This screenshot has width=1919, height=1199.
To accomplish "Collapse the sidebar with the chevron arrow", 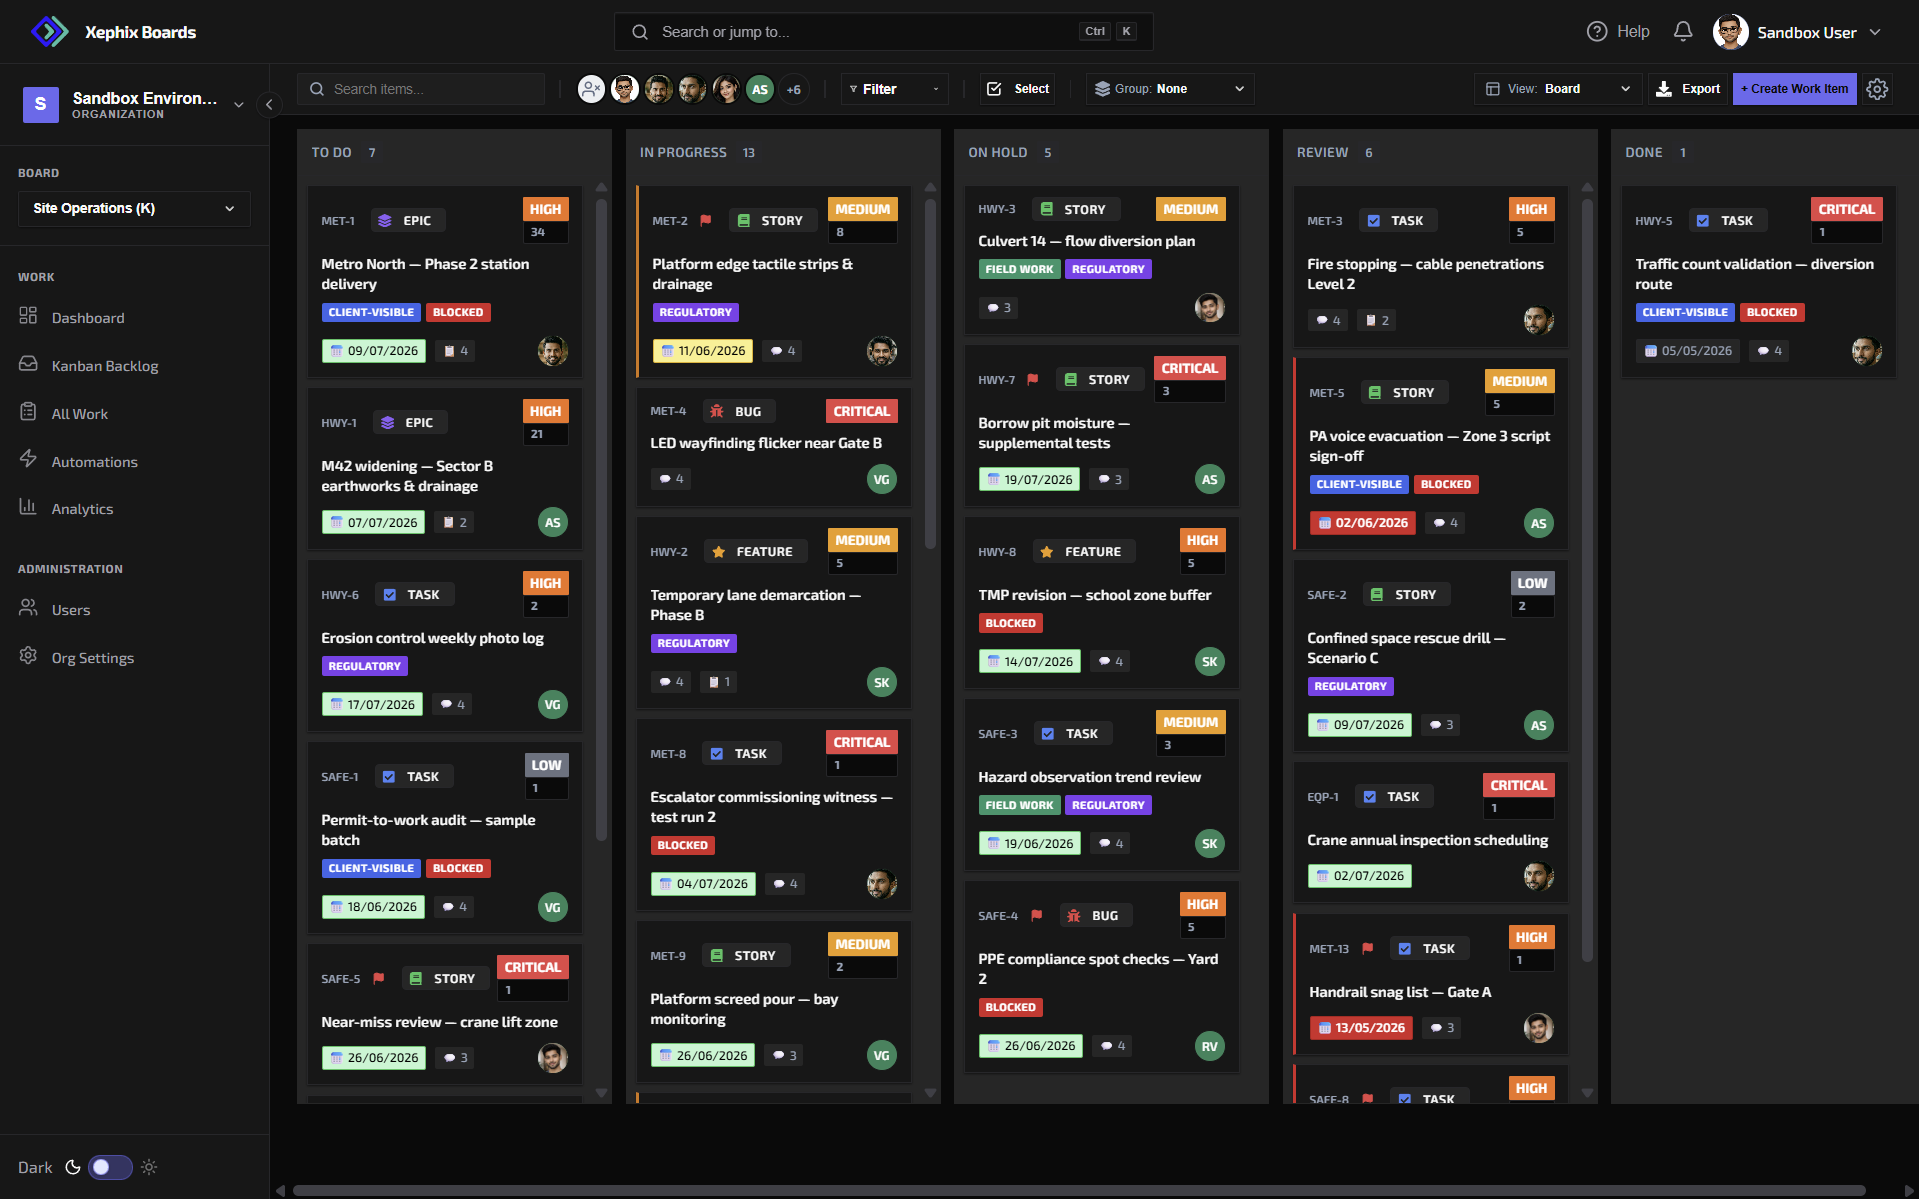I will tap(269, 104).
